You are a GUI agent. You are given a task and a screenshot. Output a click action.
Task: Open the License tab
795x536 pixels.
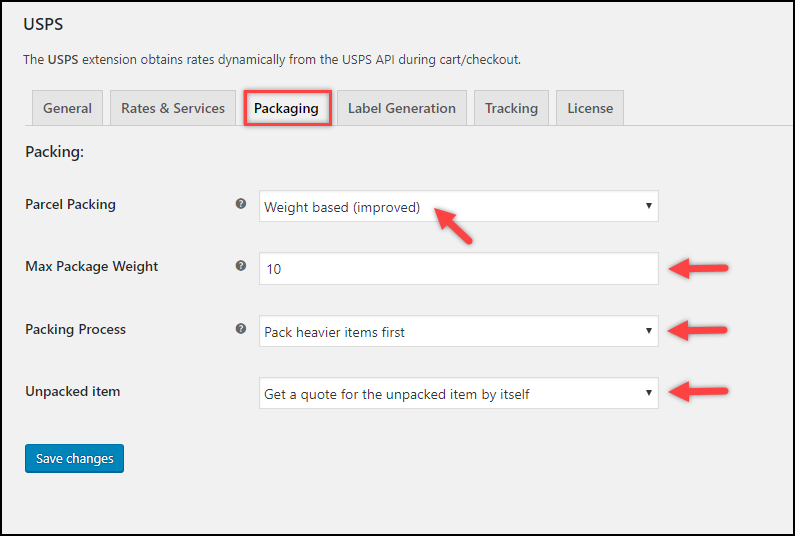pos(590,108)
